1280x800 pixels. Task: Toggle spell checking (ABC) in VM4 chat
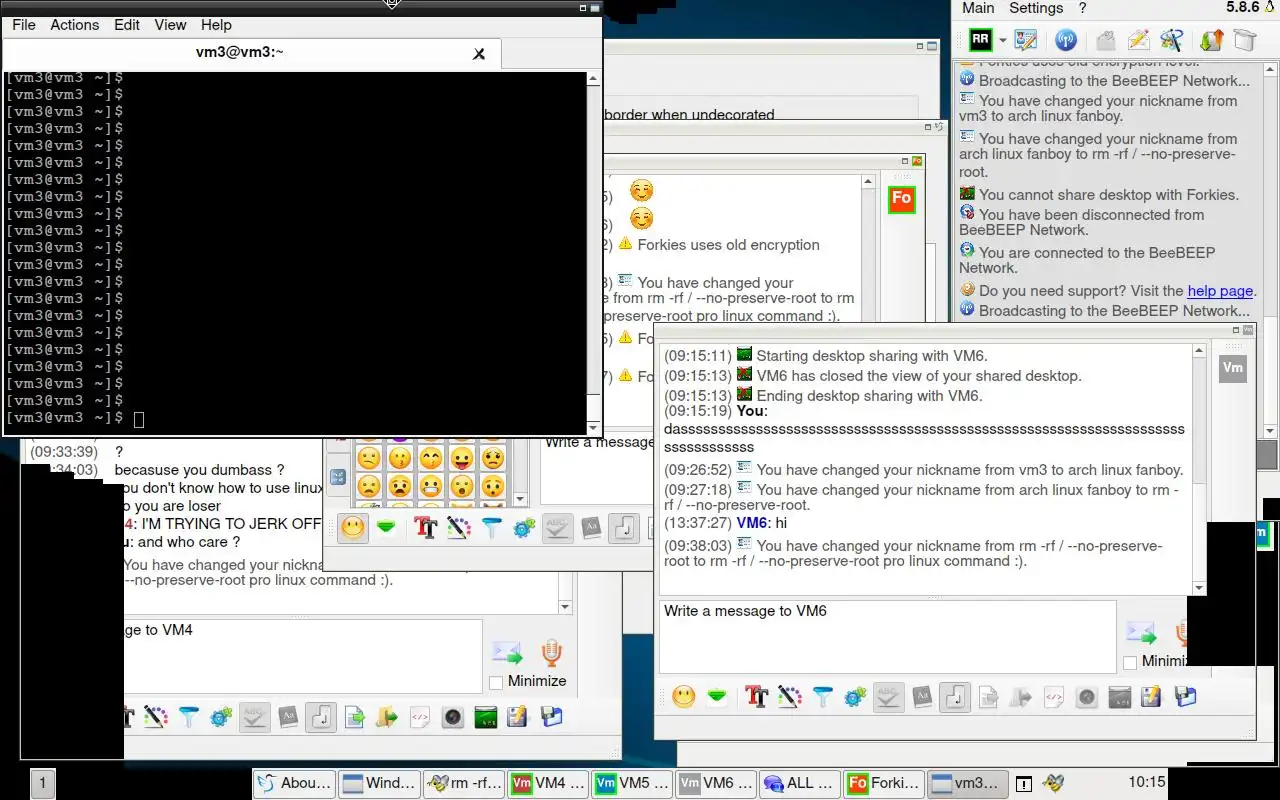coord(255,717)
